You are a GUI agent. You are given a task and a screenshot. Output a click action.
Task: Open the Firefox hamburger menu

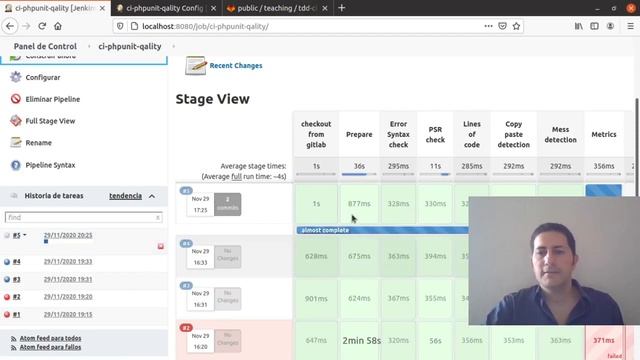click(630, 26)
